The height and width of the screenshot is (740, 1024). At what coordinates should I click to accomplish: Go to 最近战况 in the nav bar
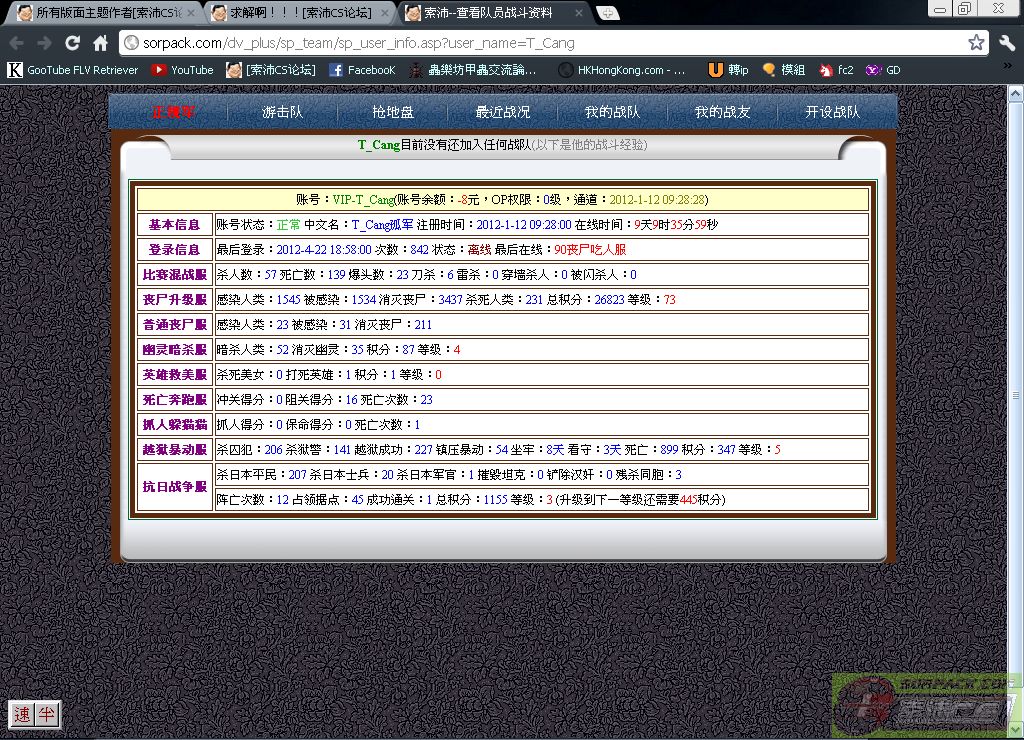tap(503, 112)
